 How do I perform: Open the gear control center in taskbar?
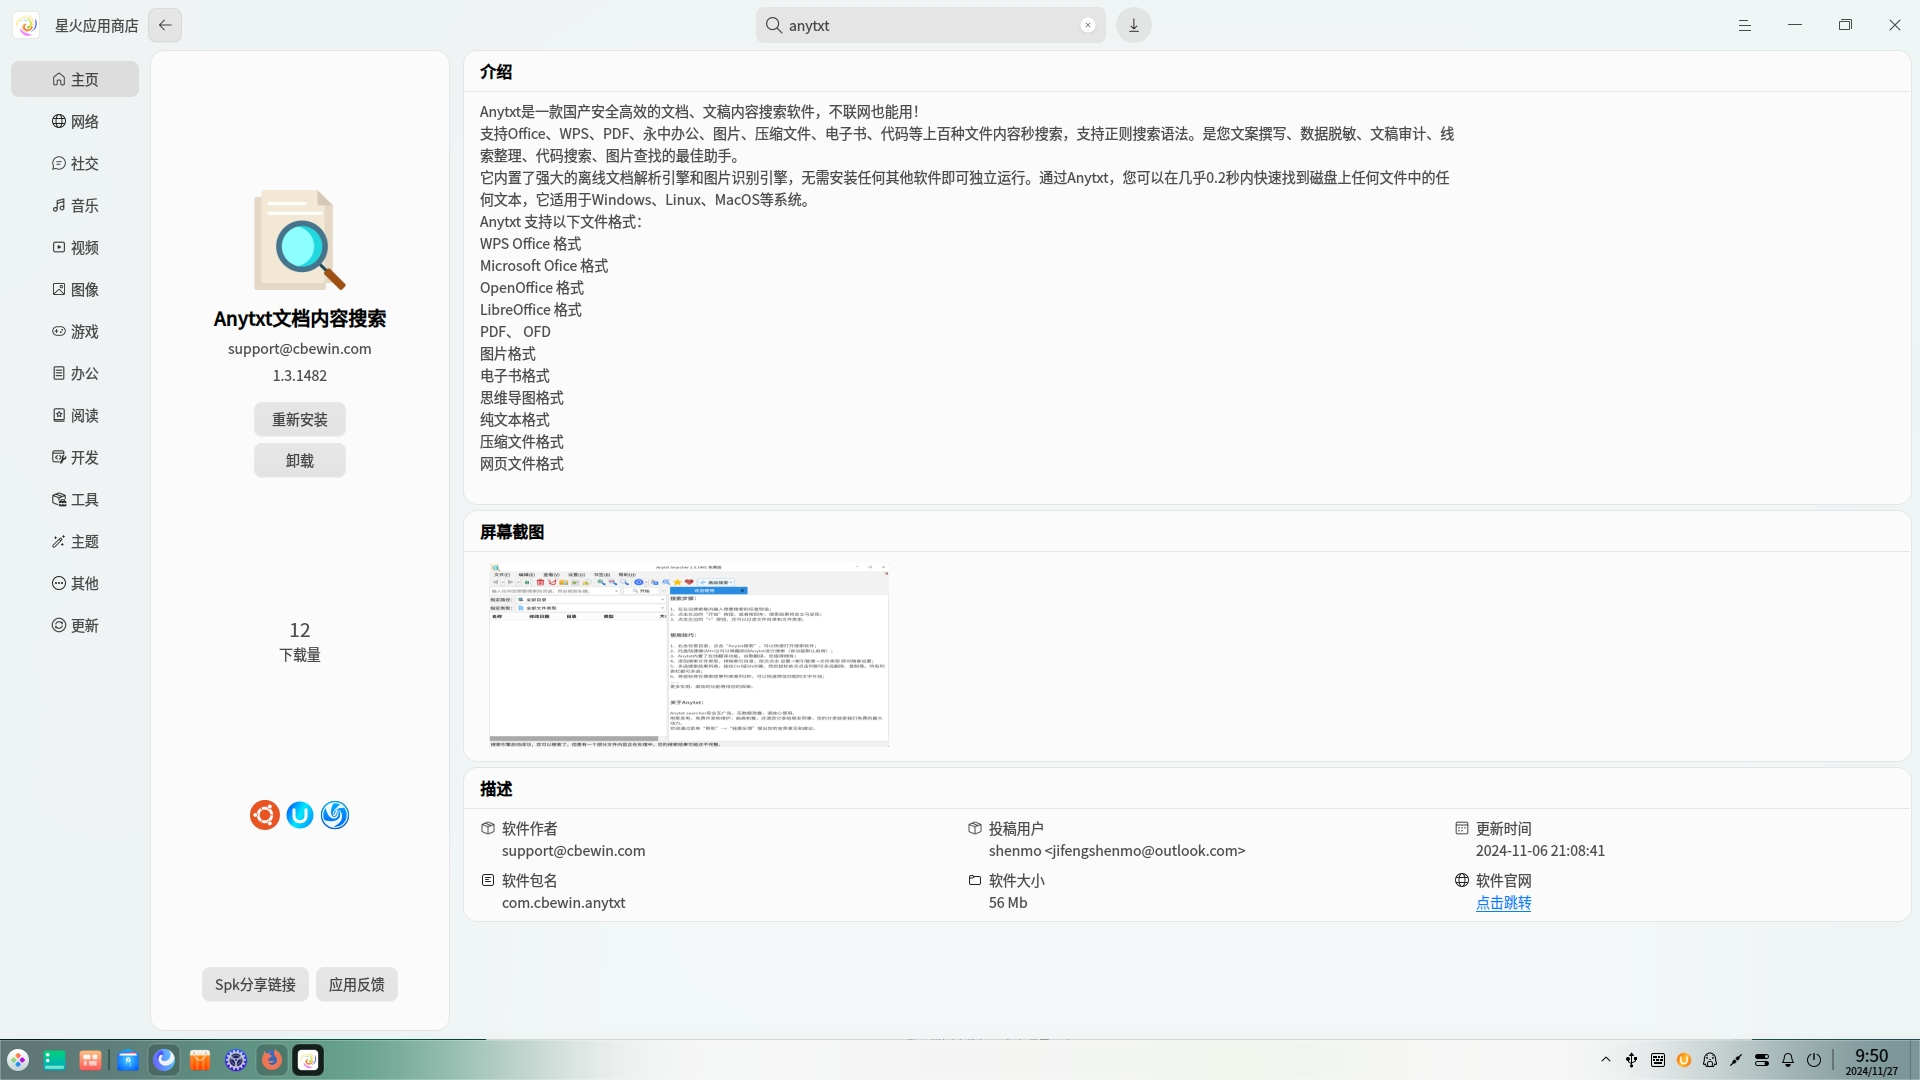tap(236, 1060)
